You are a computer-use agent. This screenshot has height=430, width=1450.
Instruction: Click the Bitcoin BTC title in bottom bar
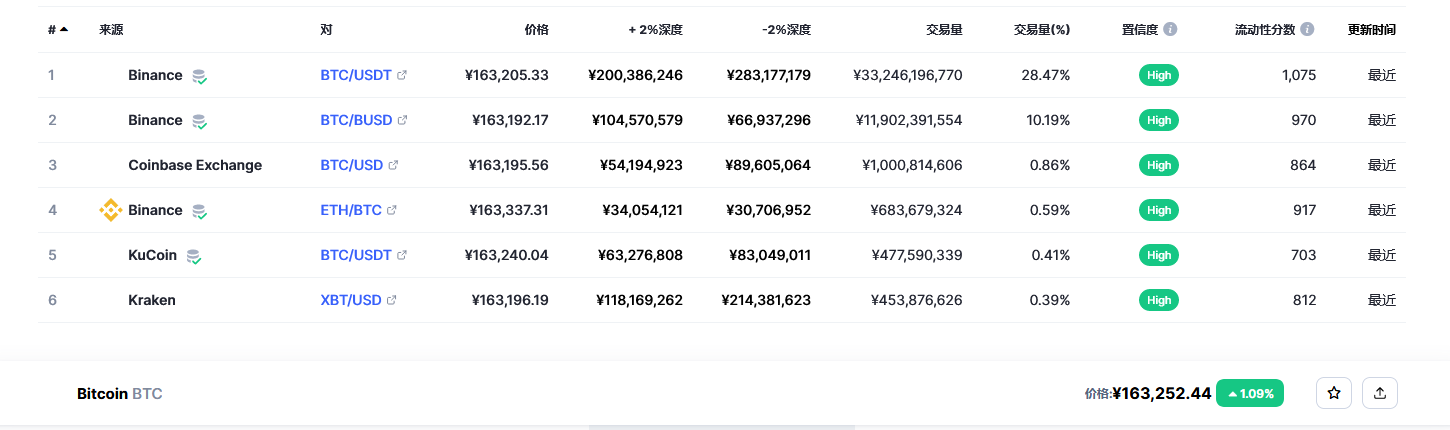(120, 394)
